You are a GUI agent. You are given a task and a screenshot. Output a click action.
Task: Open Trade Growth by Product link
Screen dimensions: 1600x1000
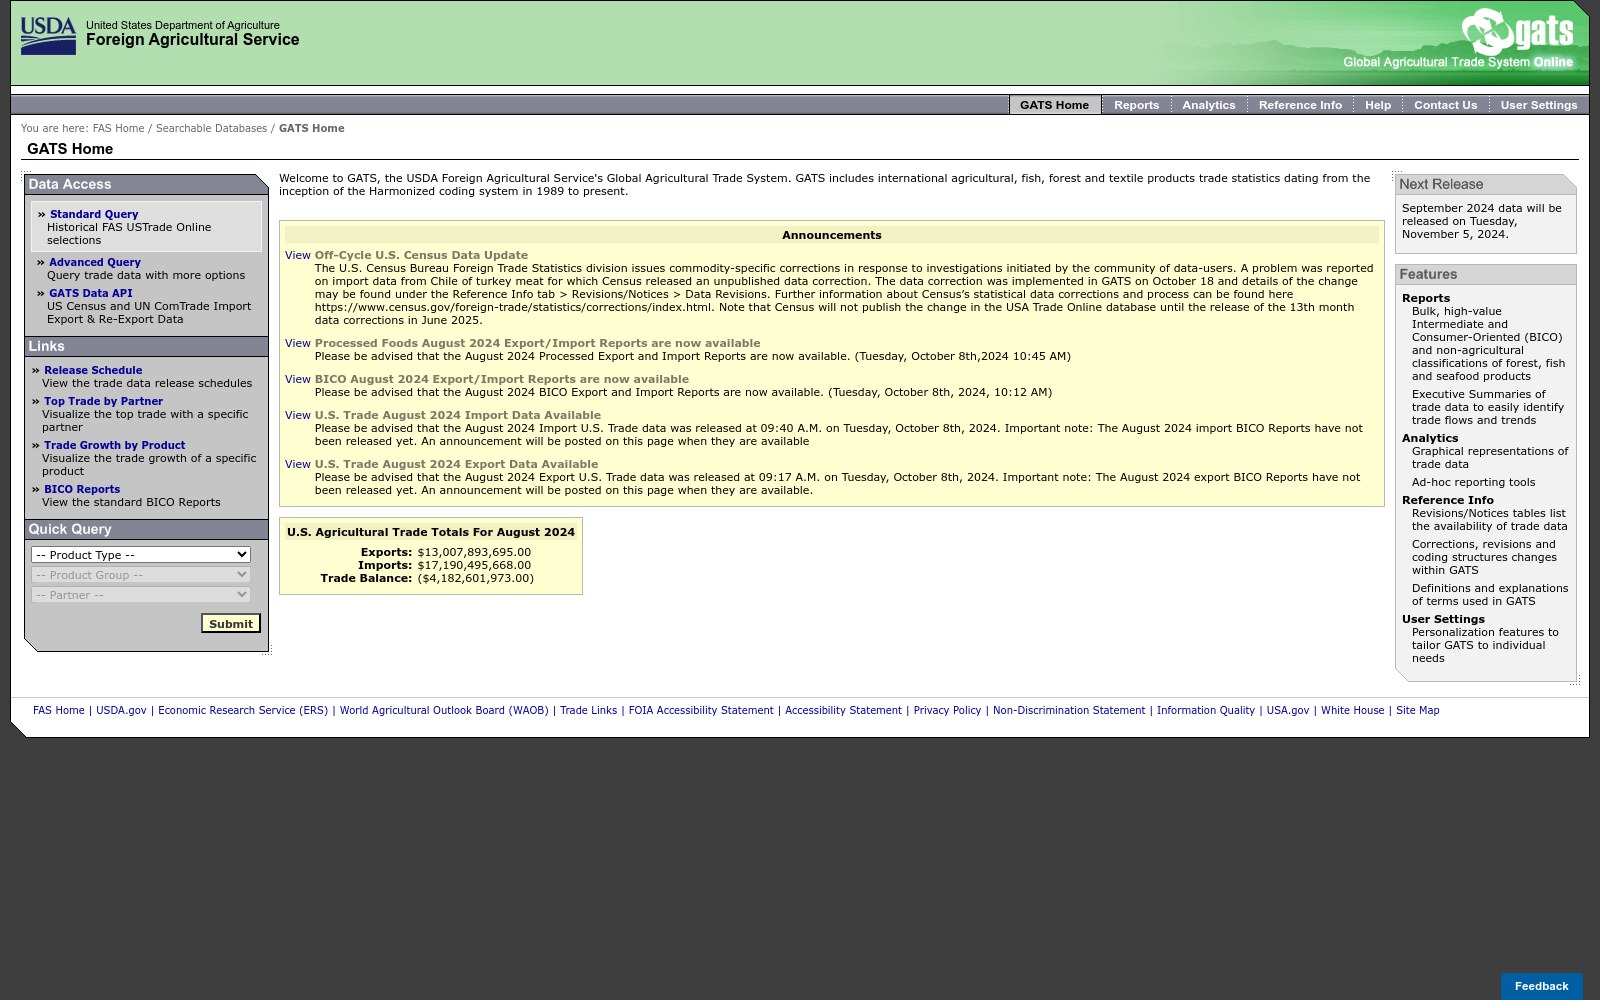pyautogui.click(x=114, y=446)
